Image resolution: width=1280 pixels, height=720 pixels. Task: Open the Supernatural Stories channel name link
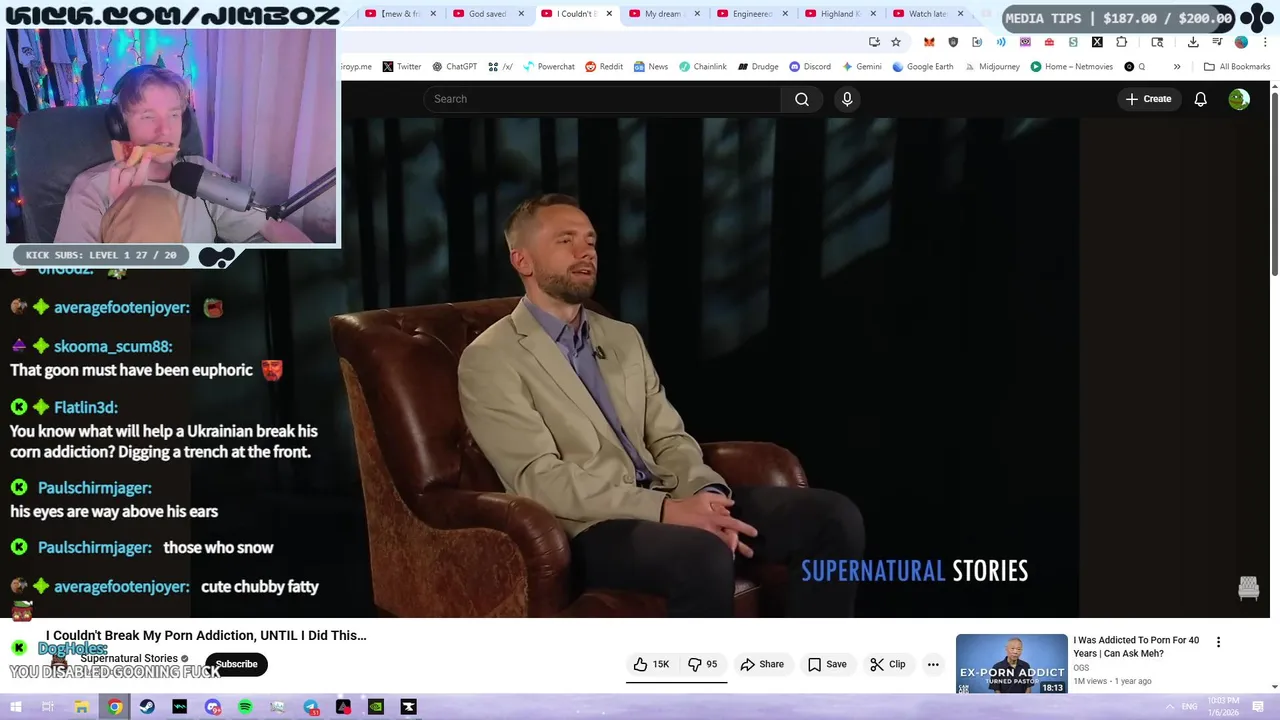click(129, 658)
